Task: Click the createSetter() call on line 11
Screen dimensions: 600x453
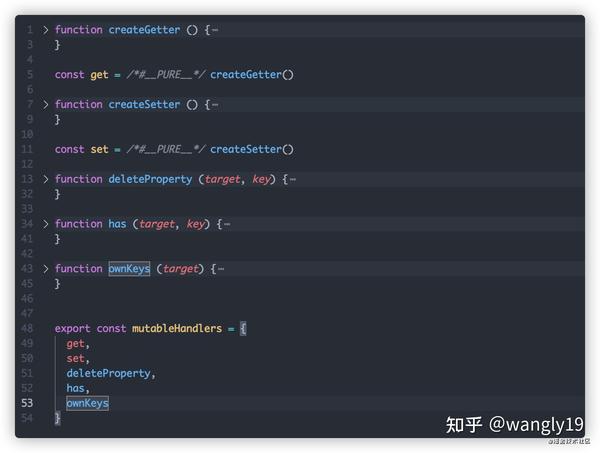Action: (251, 150)
